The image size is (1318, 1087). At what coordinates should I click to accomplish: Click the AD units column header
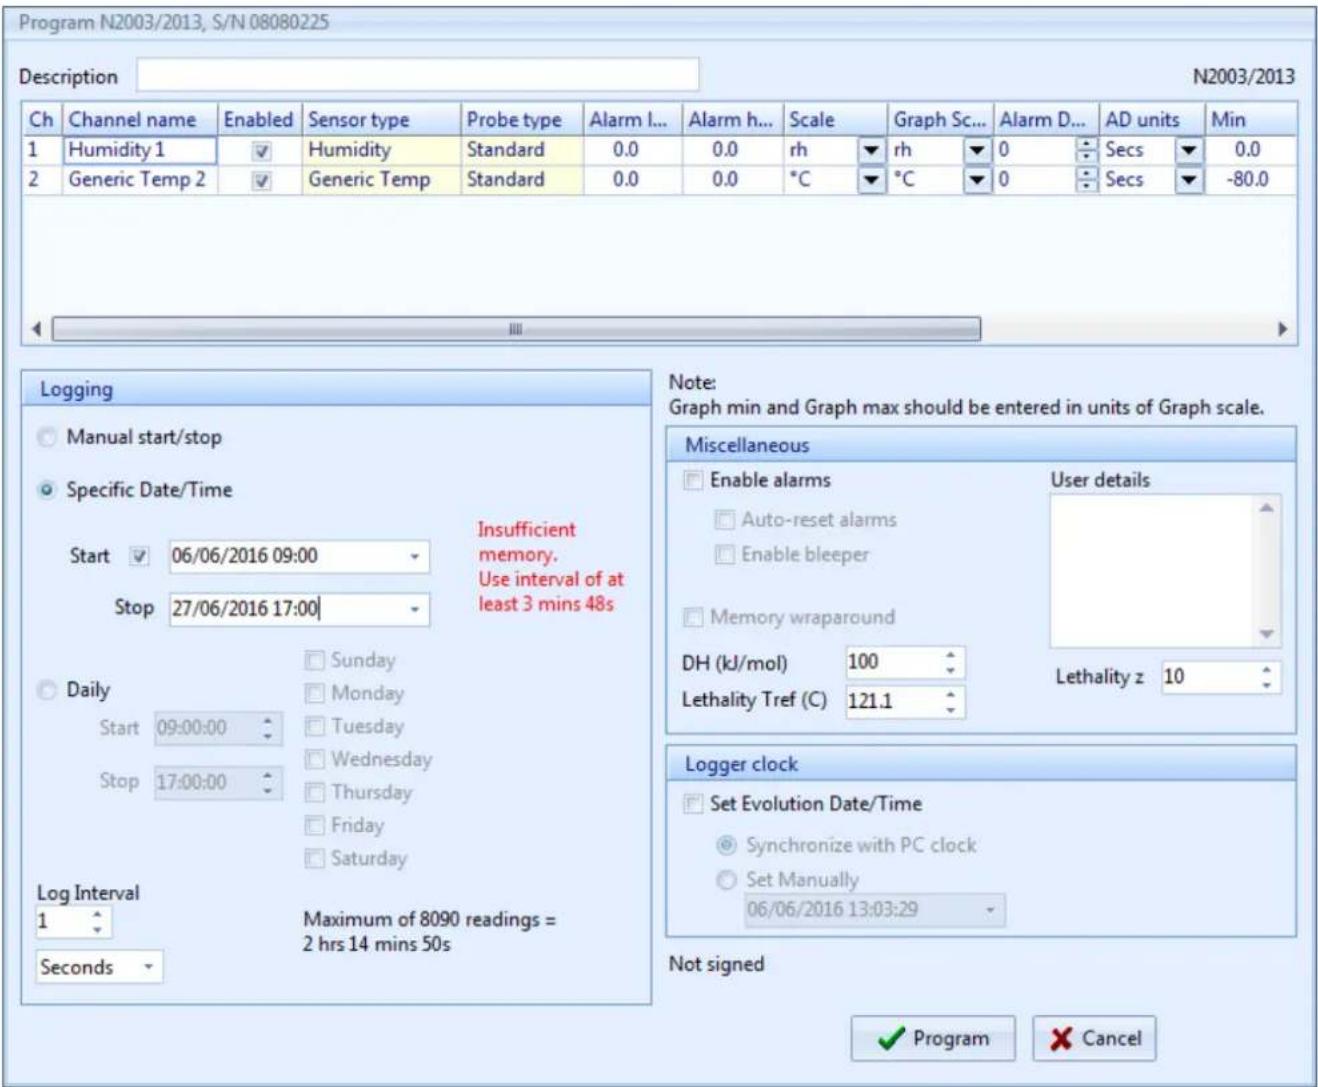[x=1152, y=120]
